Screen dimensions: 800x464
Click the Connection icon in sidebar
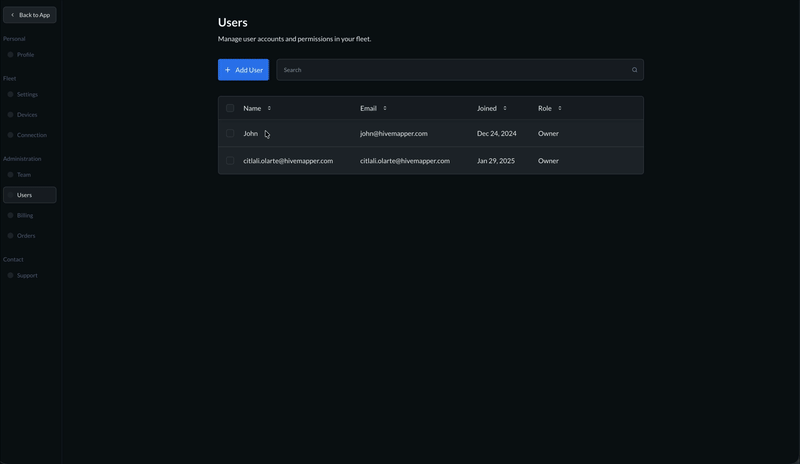pyautogui.click(x=10, y=135)
